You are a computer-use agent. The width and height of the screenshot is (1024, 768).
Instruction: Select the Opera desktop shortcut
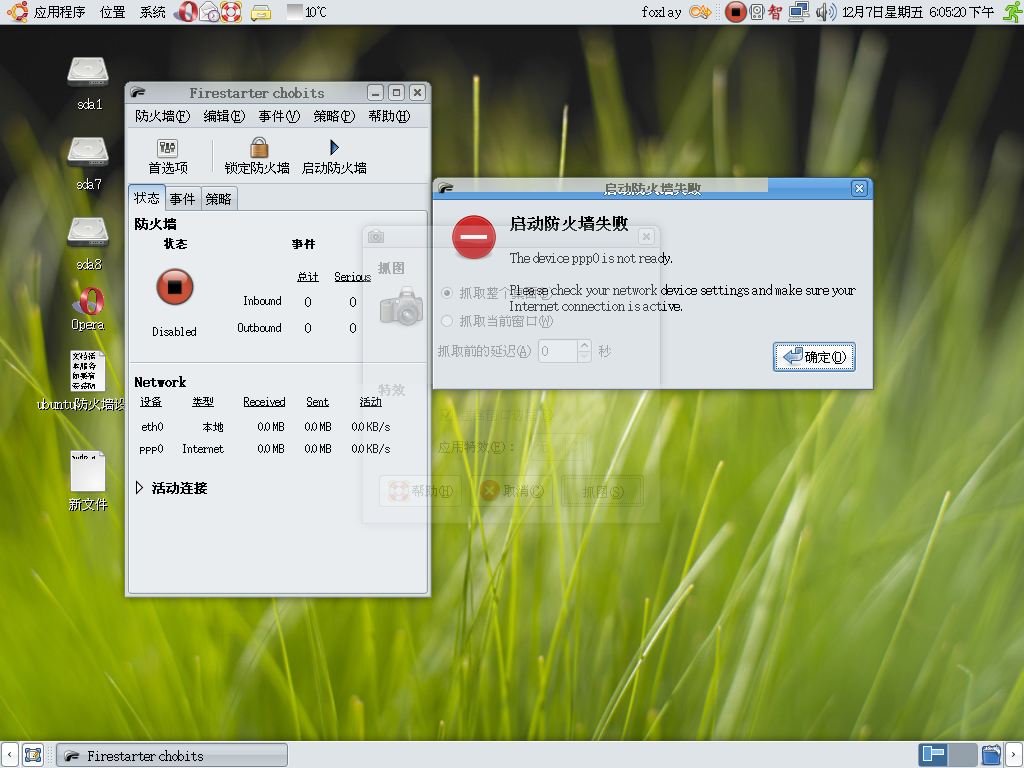click(88, 309)
